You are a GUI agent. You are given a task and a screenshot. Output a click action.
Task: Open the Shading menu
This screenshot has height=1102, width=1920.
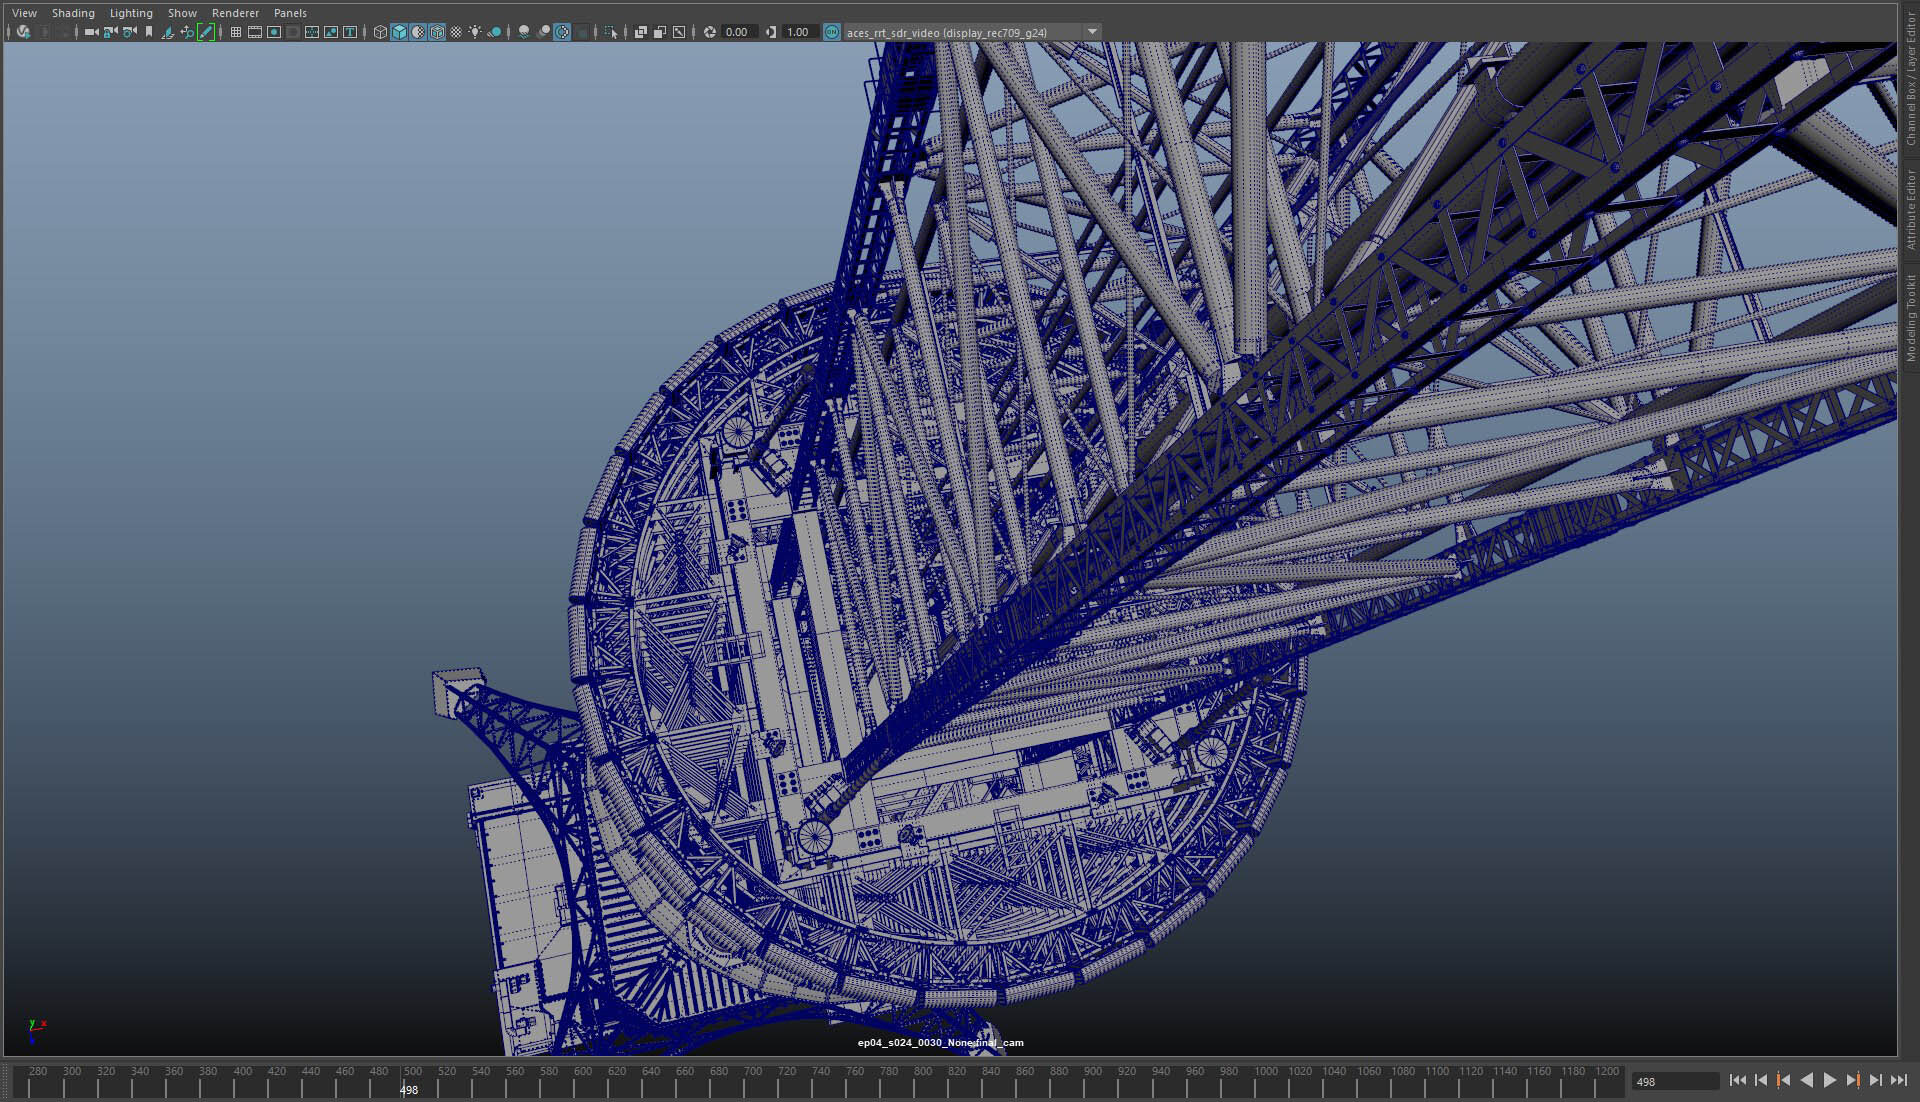[x=73, y=13]
